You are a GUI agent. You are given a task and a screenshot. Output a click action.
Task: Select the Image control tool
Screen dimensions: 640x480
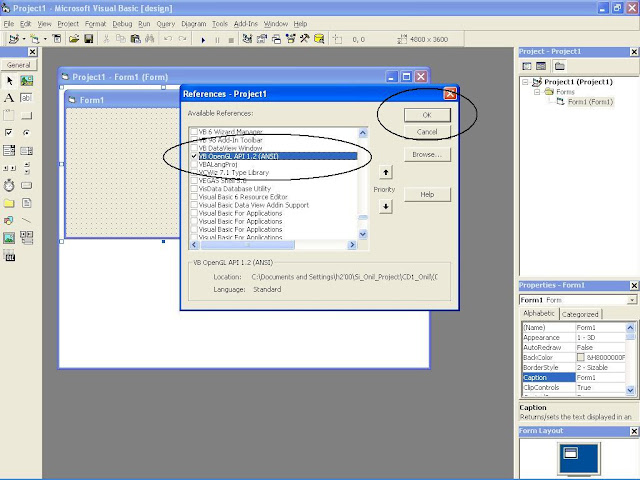[x=9, y=238]
